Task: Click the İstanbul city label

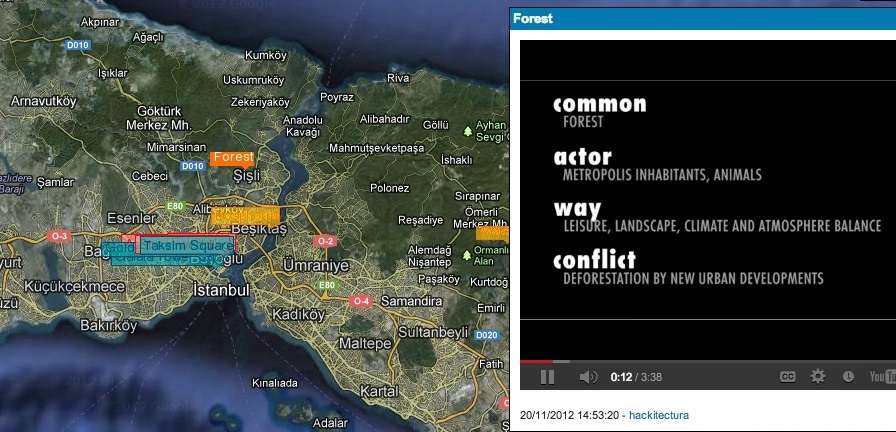Action: click(x=221, y=290)
